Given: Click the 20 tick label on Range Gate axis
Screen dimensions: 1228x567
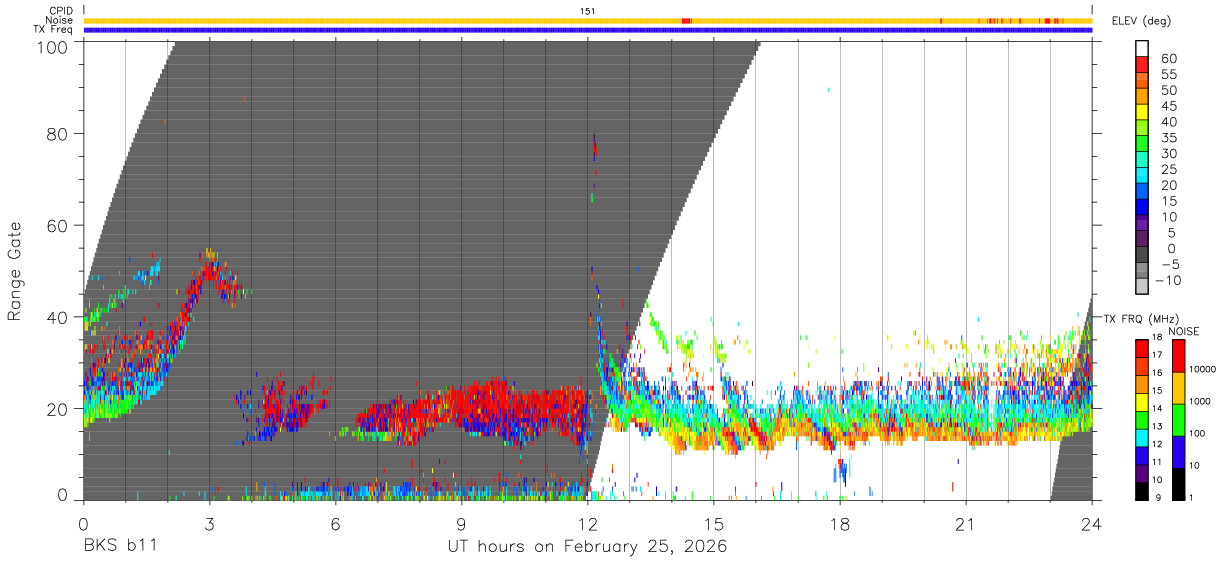Looking at the screenshot, I should tap(57, 409).
